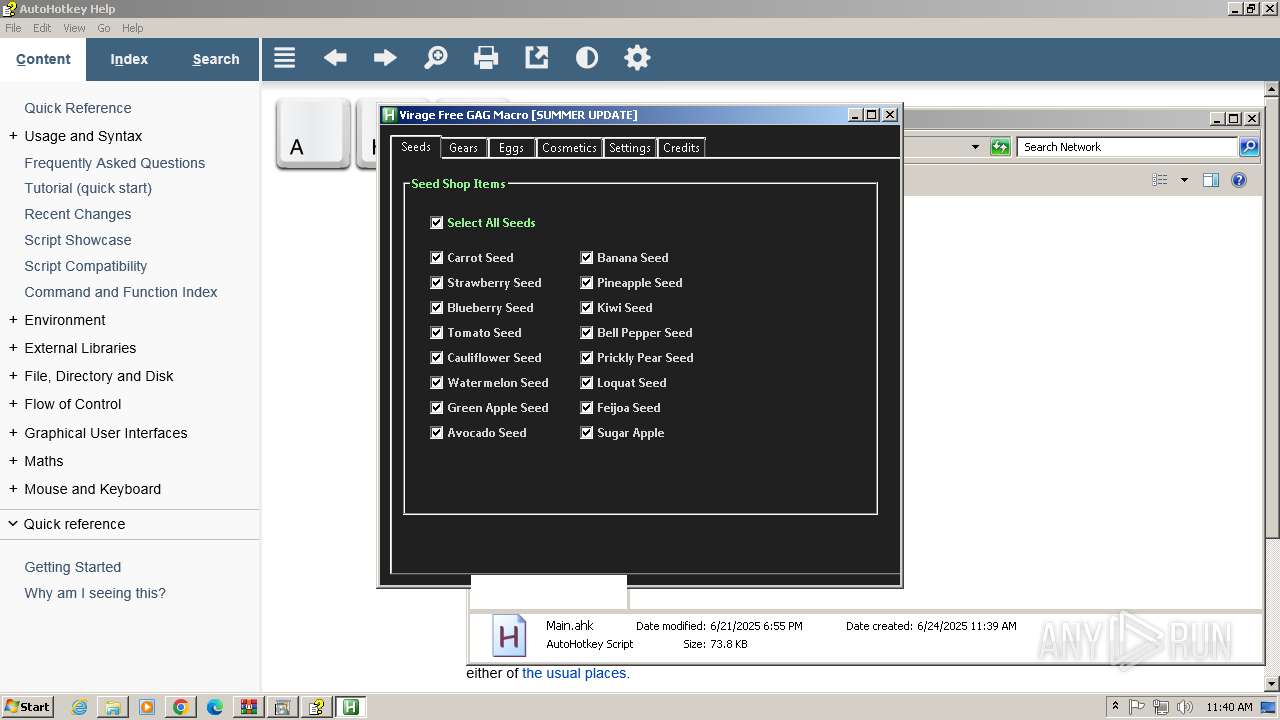
Task: Click refresh icon in Explorer address bar
Action: 1000,147
